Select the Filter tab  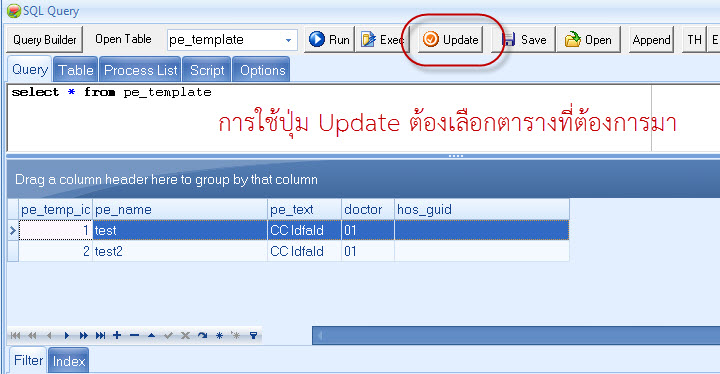[x=28, y=360]
